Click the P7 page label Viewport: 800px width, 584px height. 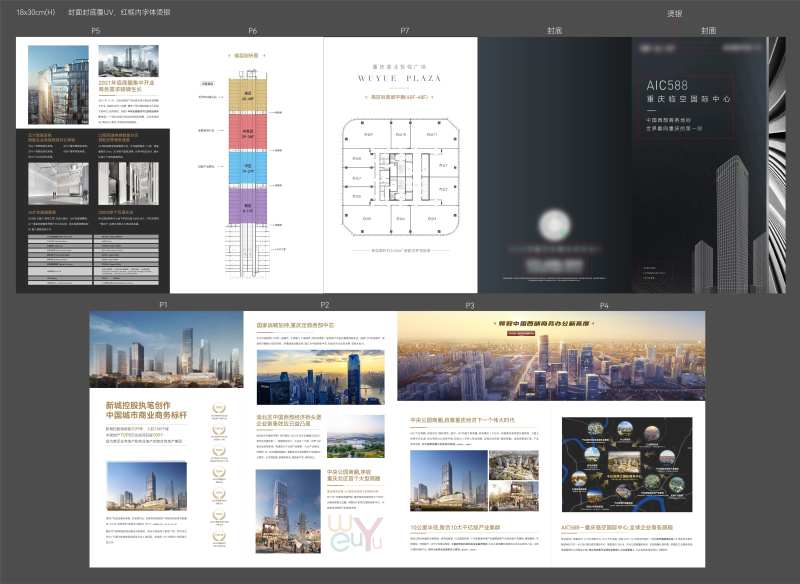[x=404, y=31]
